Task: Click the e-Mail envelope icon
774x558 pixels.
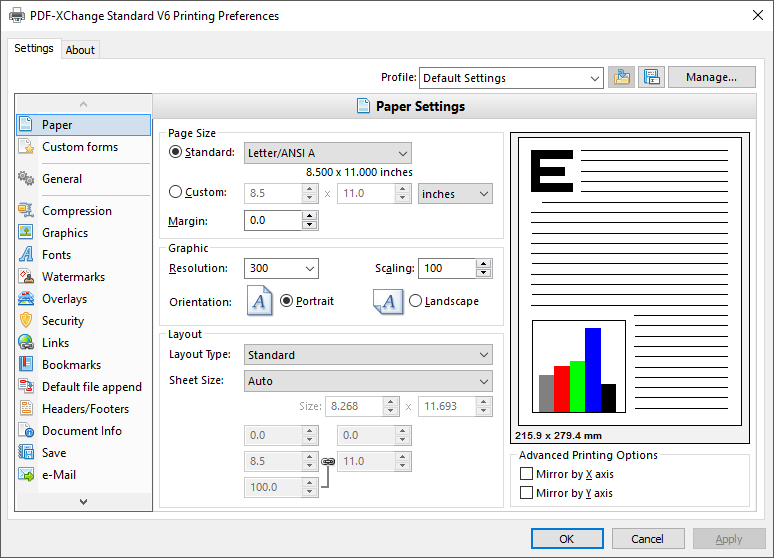Action: [26, 475]
